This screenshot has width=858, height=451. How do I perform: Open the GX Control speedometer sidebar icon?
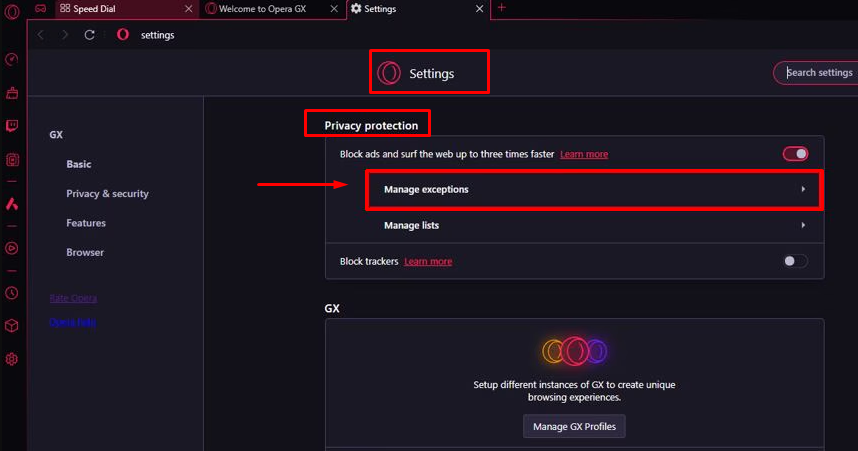(11, 59)
